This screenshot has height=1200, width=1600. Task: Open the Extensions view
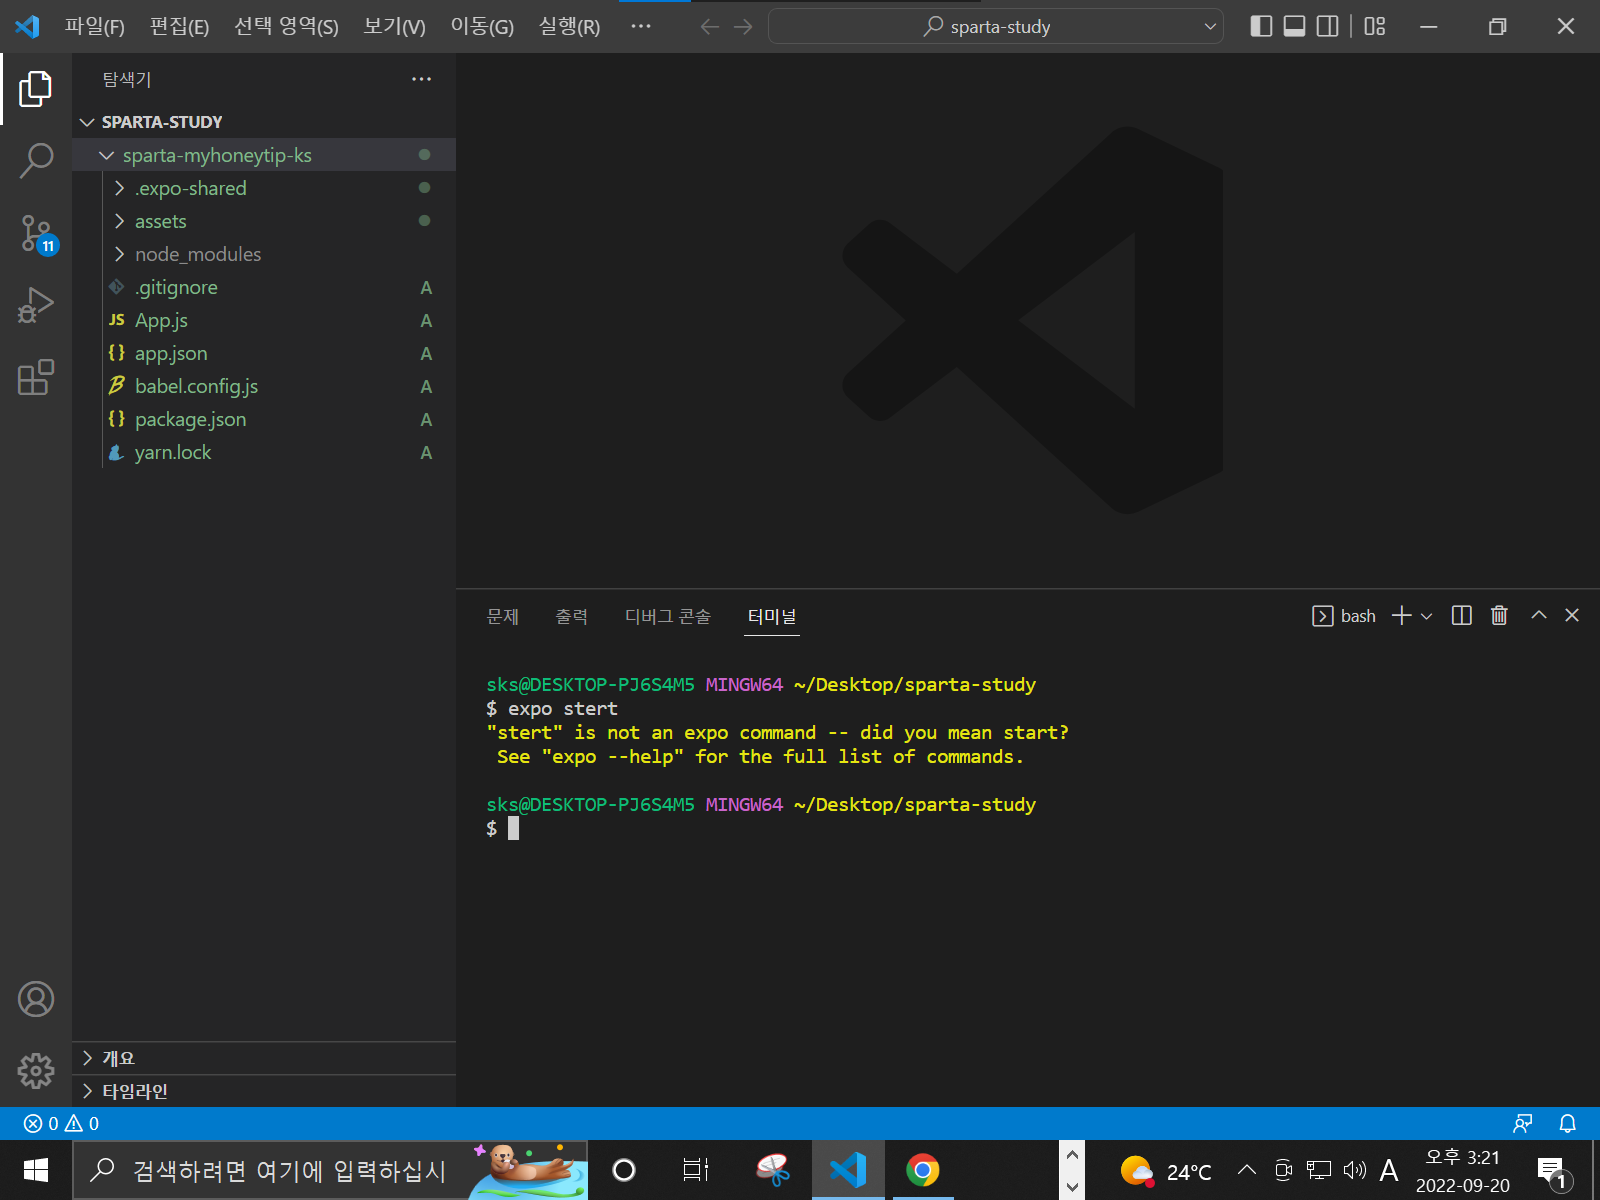tap(36, 377)
